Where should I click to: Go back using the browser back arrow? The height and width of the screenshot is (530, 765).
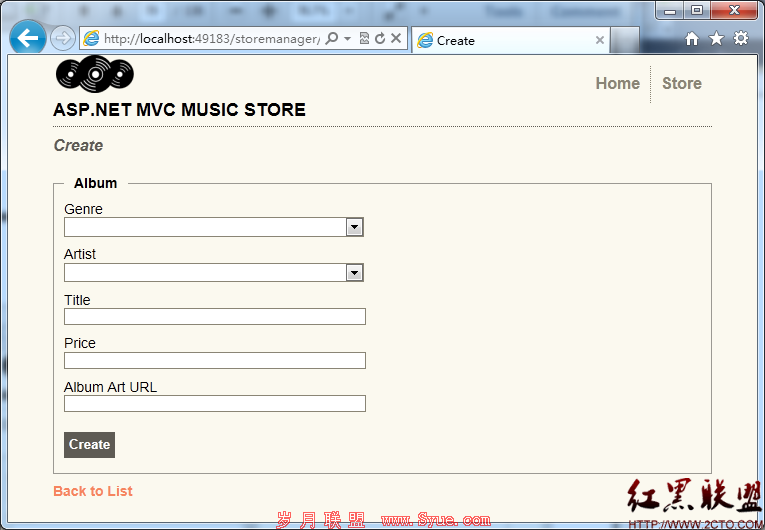coord(27,38)
